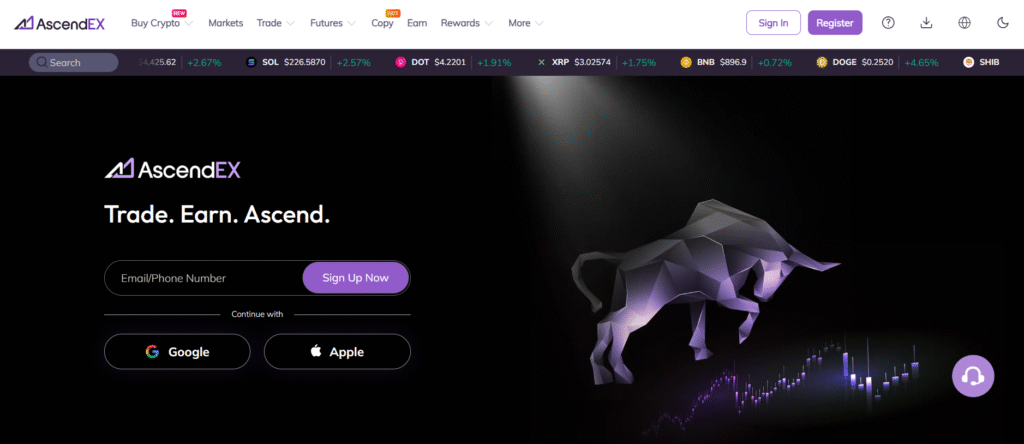Open the Markets menu item

(x=225, y=23)
